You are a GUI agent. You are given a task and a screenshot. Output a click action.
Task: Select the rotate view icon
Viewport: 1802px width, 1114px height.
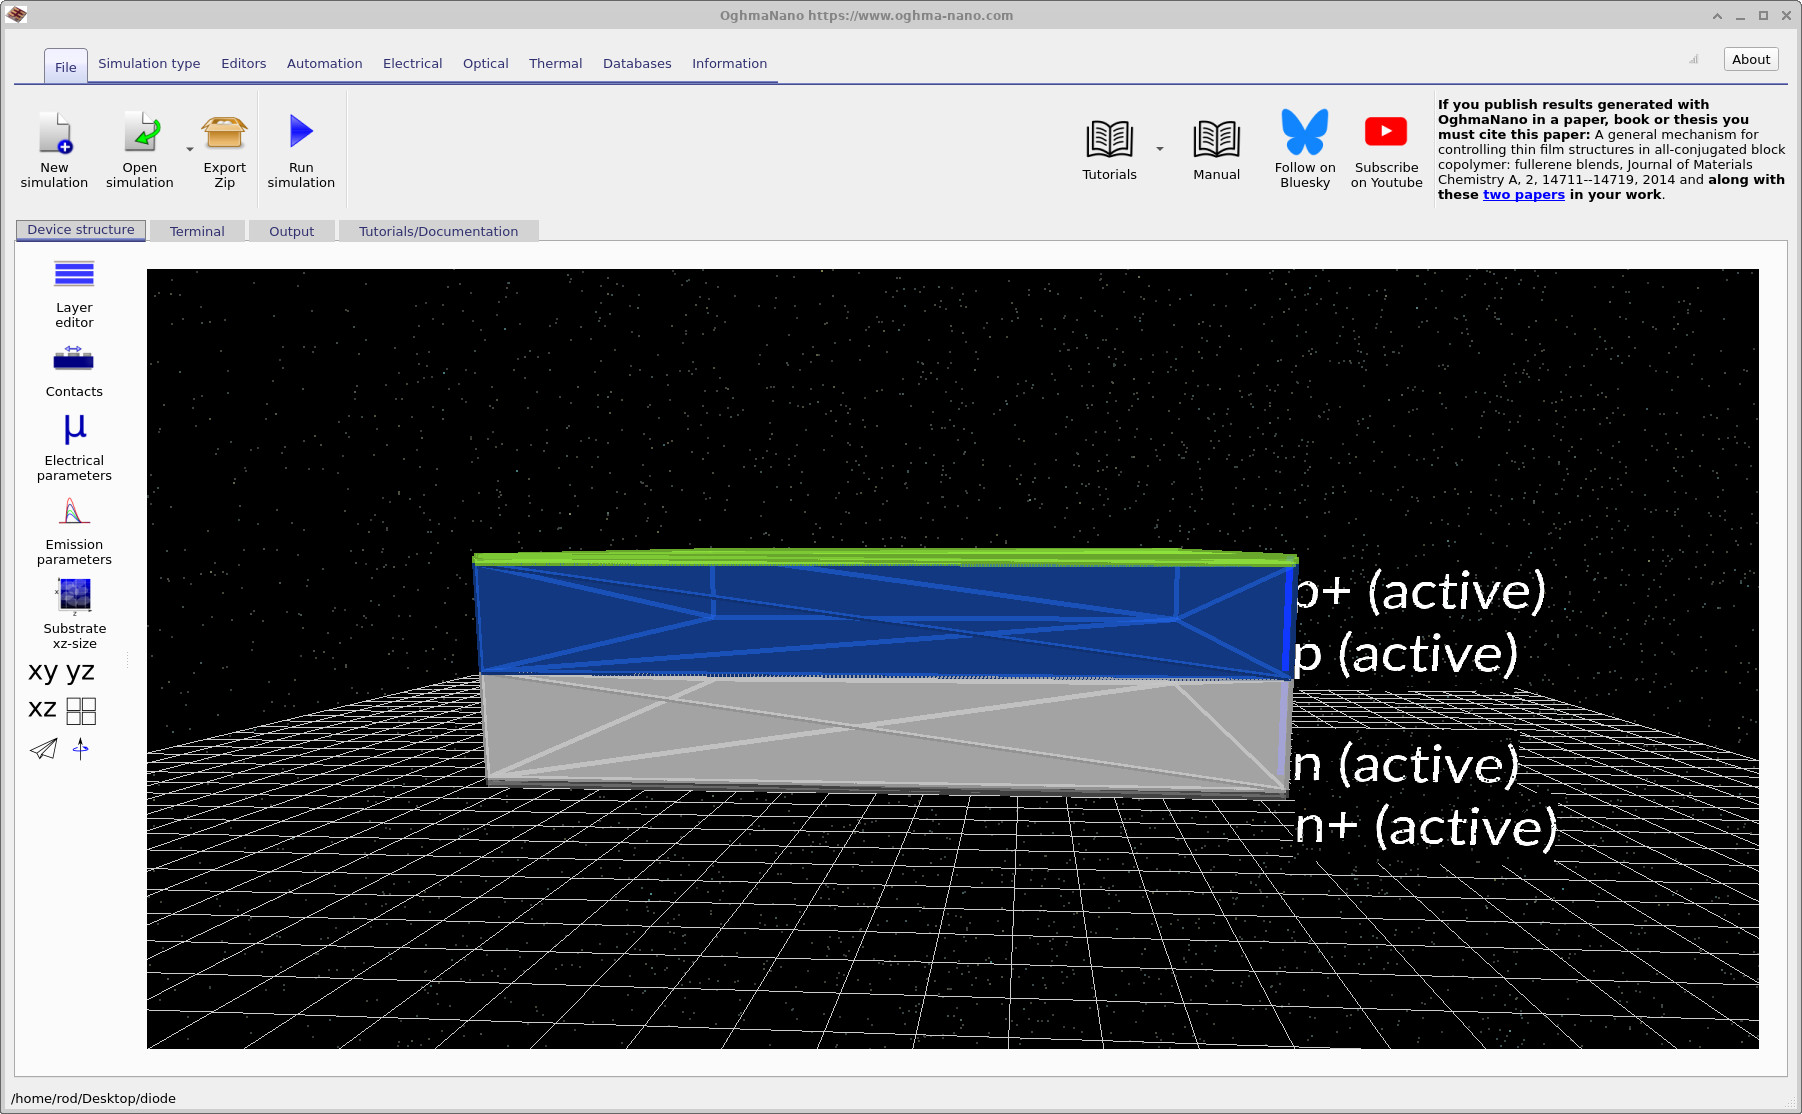[x=80, y=749]
